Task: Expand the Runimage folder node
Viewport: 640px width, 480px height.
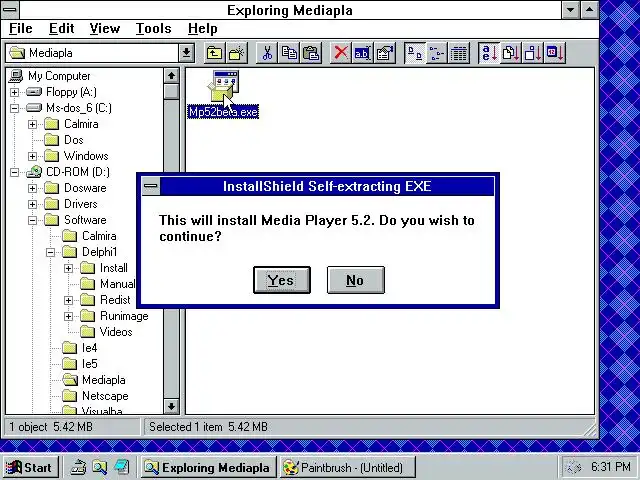Action: click(x=68, y=316)
